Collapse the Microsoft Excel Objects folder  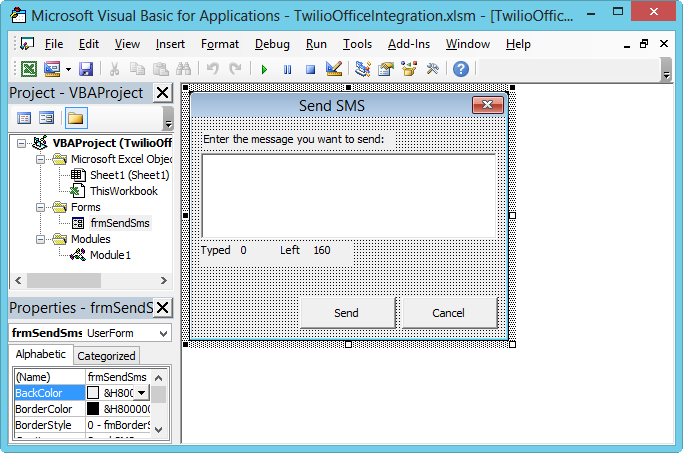tap(40, 159)
